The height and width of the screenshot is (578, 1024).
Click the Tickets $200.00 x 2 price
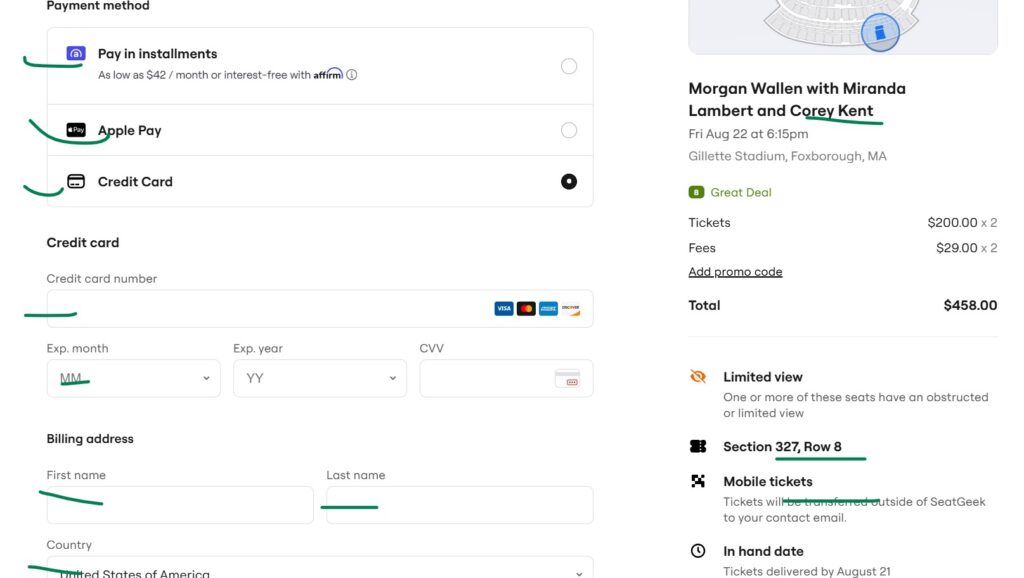962,223
